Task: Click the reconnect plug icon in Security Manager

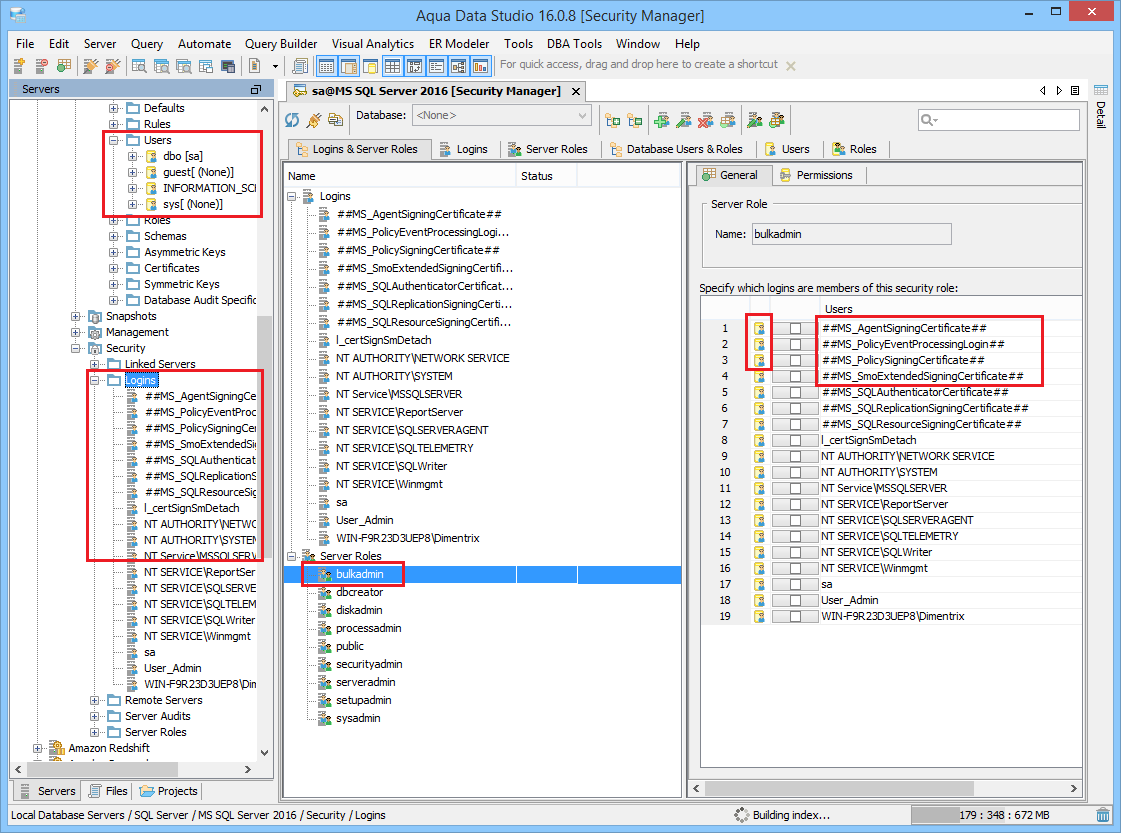Action: [x=314, y=120]
